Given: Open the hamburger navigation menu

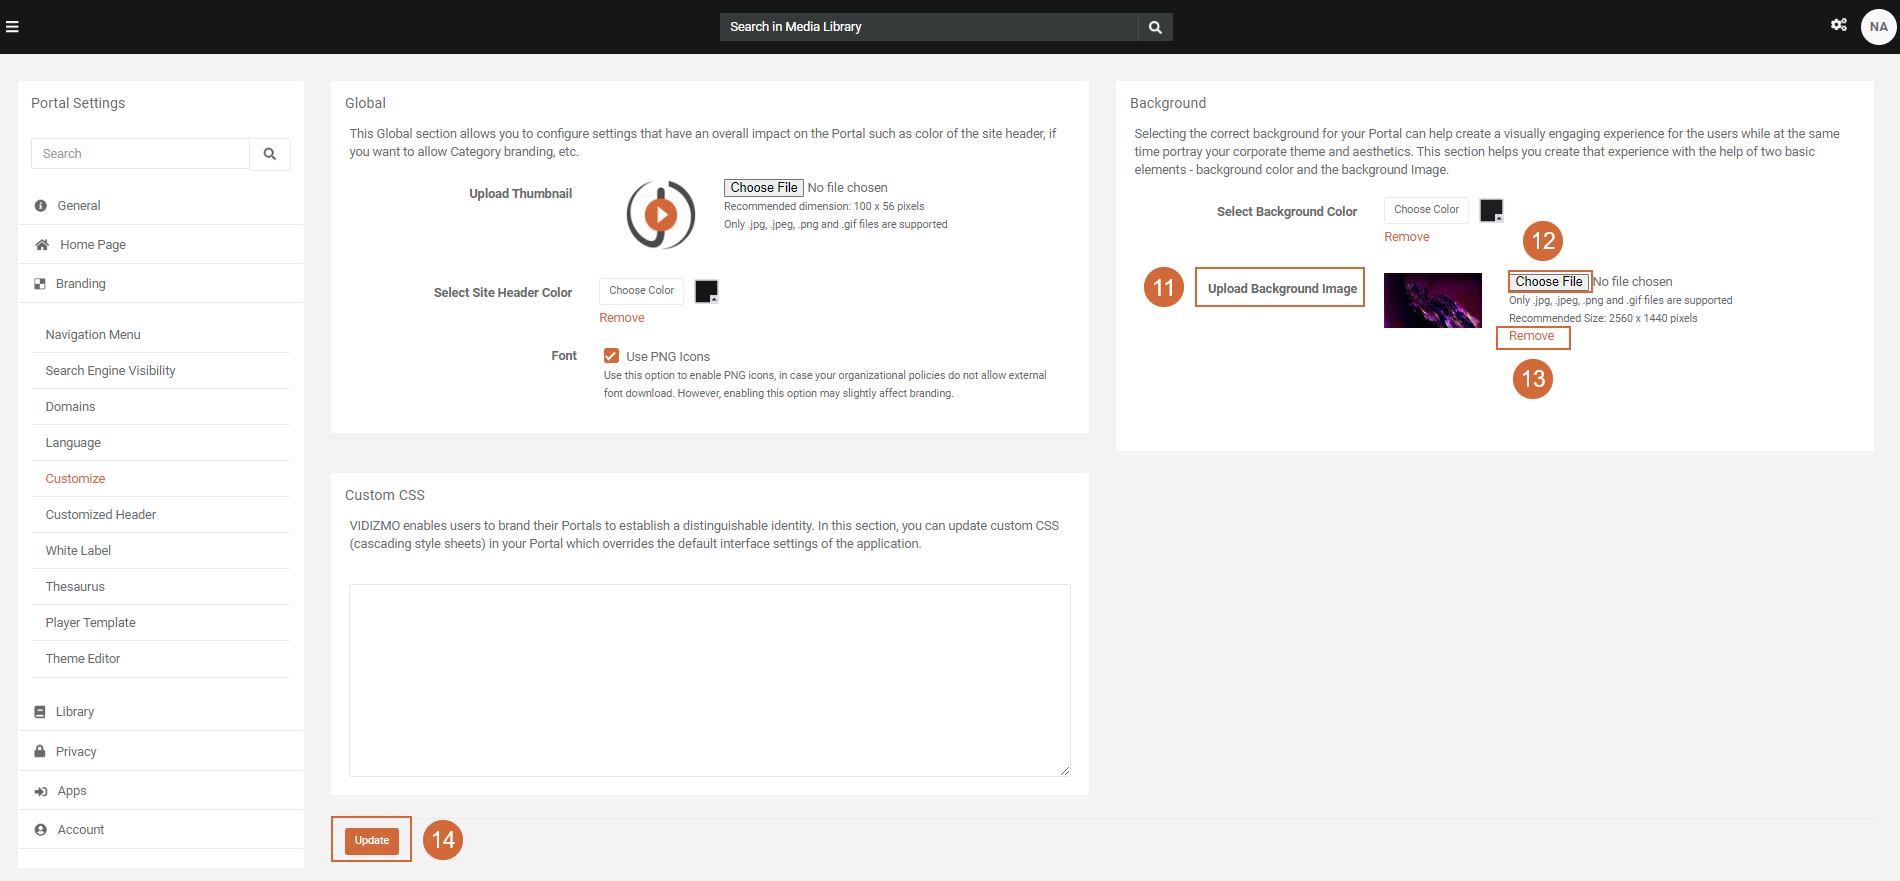Looking at the screenshot, I should click(13, 27).
